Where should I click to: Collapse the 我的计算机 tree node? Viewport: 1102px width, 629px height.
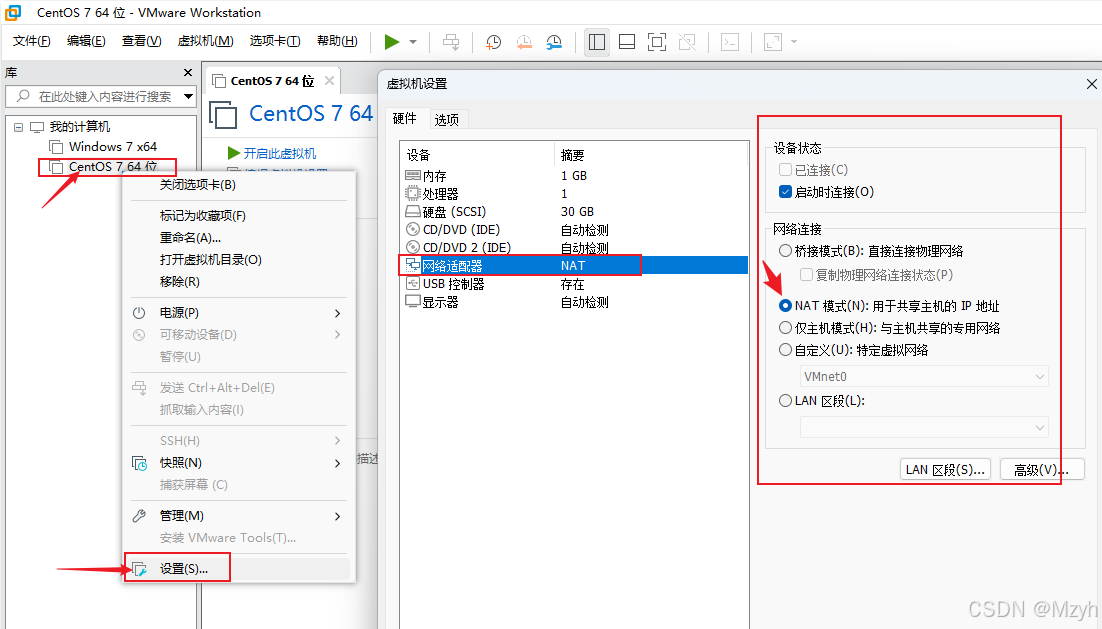pos(18,127)
